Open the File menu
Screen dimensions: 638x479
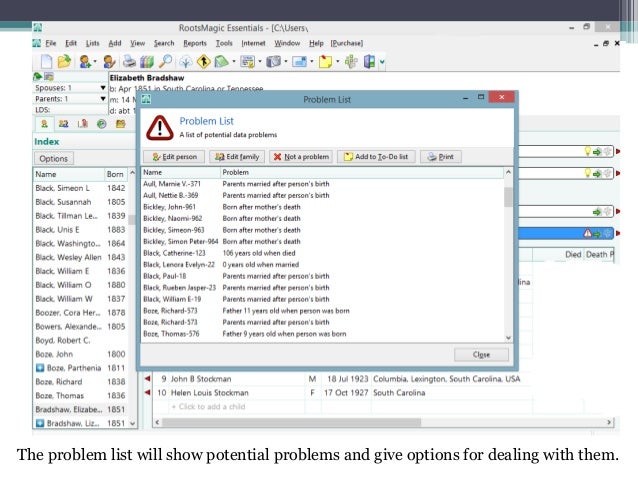[x=50, y=43]
